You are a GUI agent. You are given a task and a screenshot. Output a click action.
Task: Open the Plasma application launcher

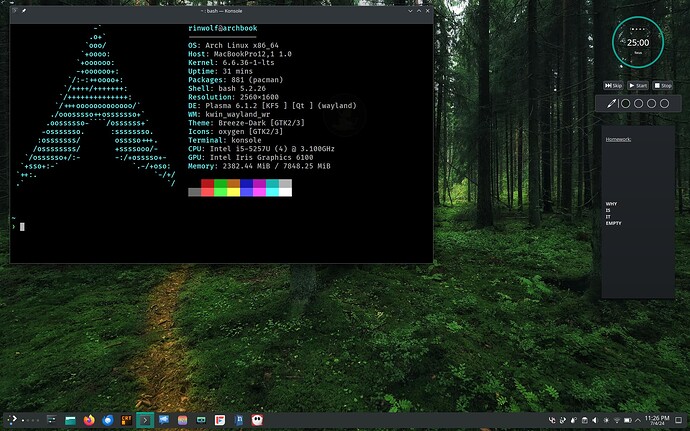(x=12, y=420)
